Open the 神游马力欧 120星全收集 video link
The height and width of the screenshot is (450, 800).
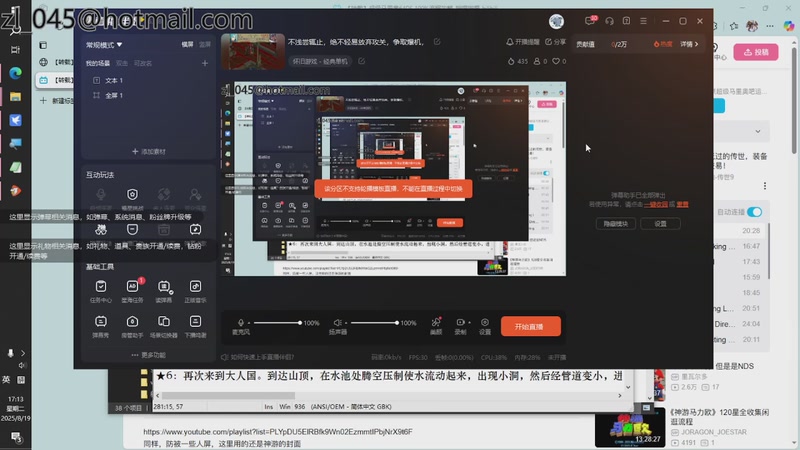[719, 416]
